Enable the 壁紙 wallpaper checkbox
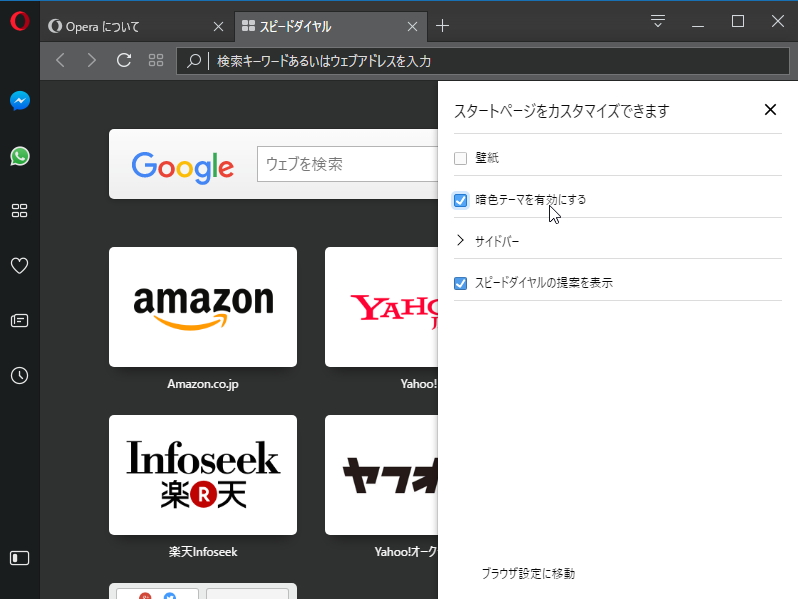Screen dimensions: 798x599 [460, 158]
